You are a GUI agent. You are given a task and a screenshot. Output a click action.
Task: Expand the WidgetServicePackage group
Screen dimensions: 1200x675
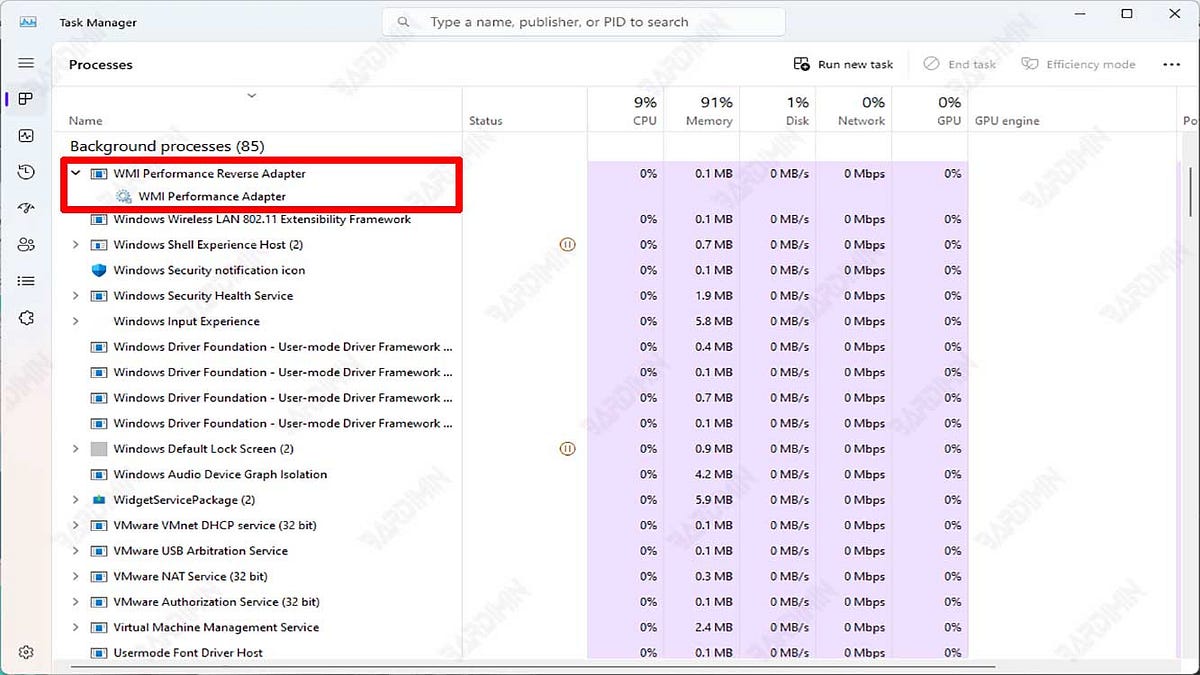click(75, 499)
